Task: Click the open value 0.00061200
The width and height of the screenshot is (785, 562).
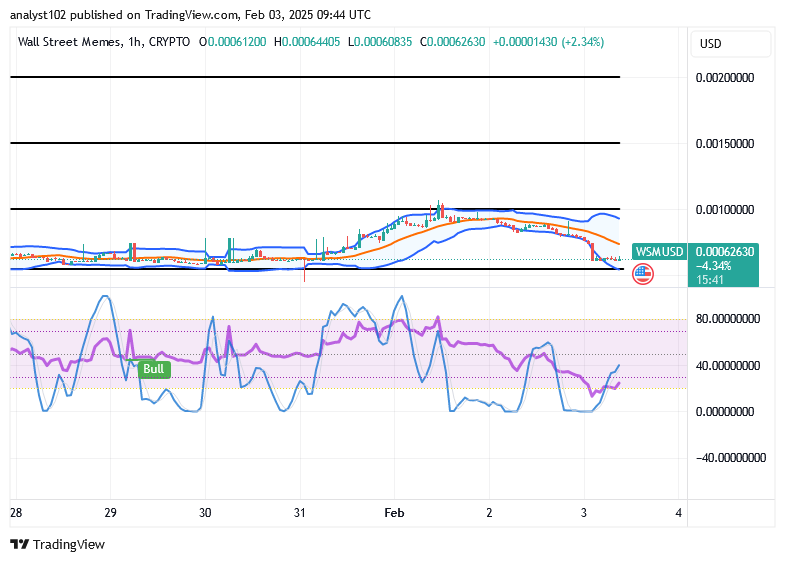Action: 237,42
